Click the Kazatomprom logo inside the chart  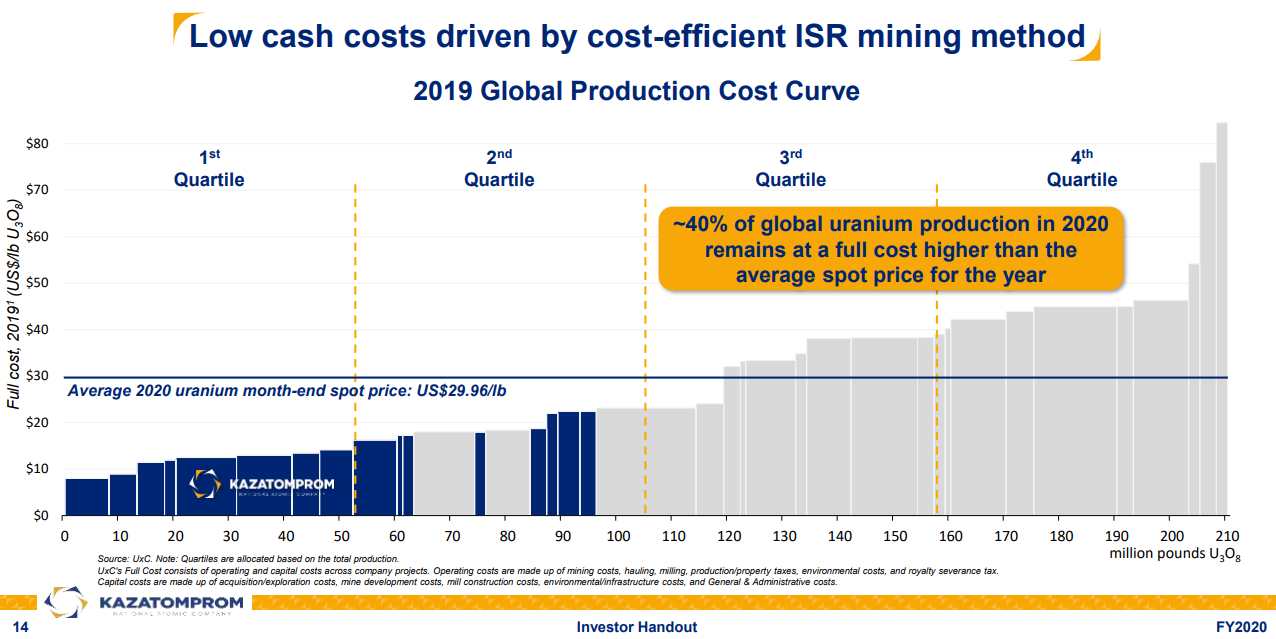coord(262,486)
